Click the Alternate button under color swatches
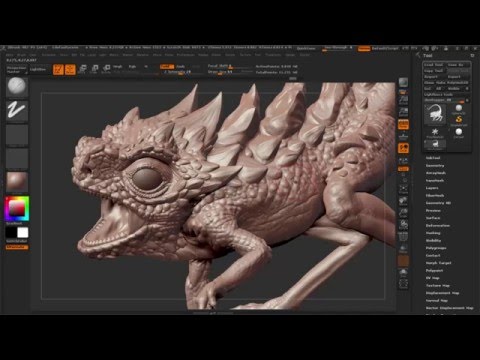Image resolution: width=480 pixels, height=360 pixels. tap(17, 247)
